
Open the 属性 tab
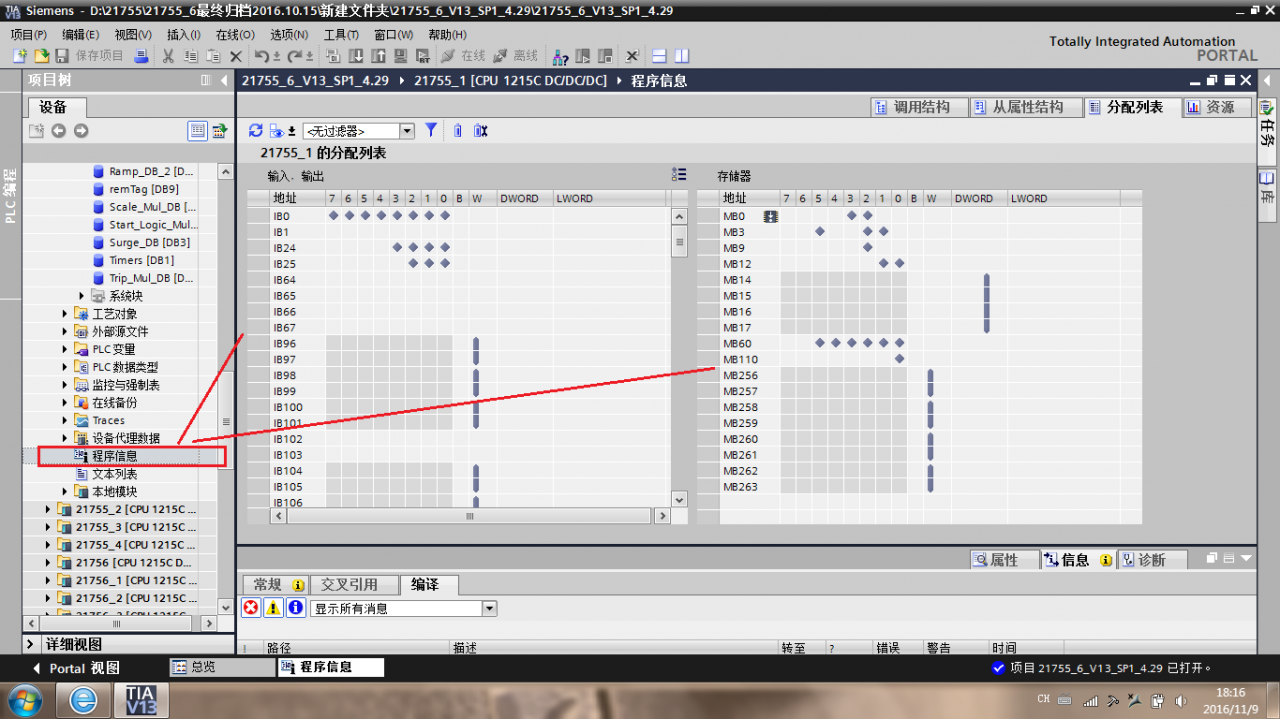pyautogui.click(x=1003, y=560)
